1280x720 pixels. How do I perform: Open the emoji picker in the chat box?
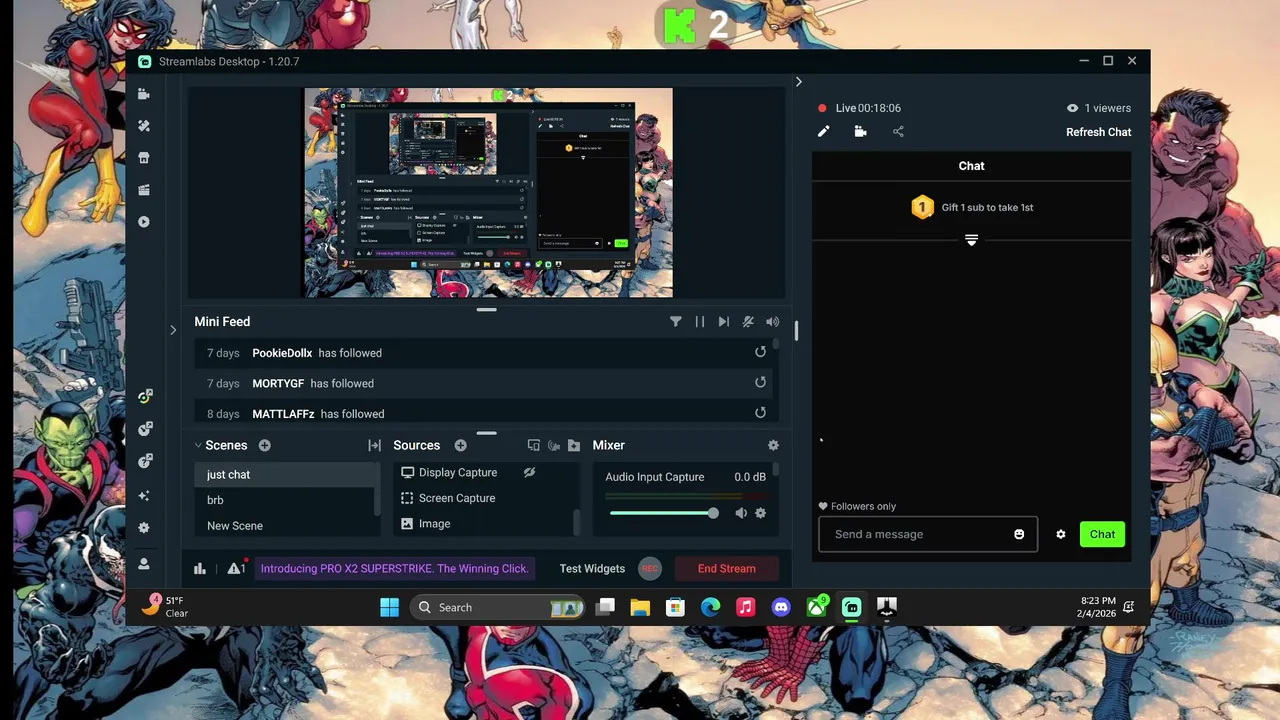pos(1019,534)
